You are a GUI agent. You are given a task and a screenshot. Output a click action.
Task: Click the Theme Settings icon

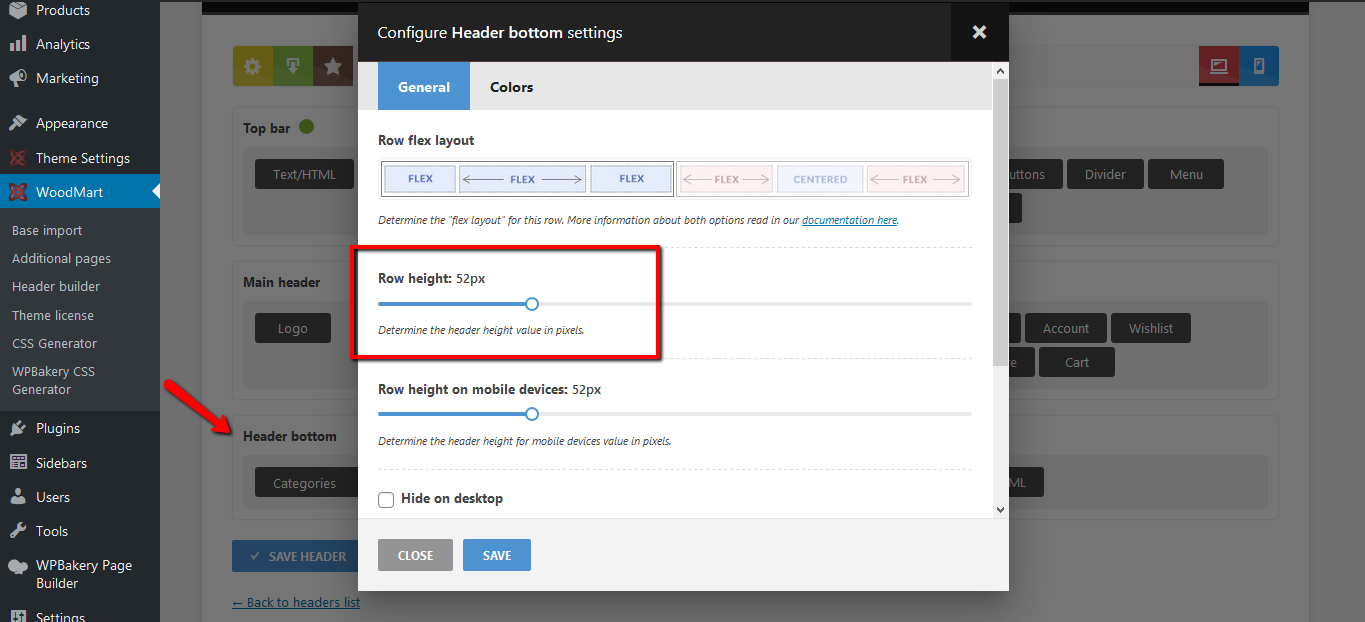pos(17,158)
